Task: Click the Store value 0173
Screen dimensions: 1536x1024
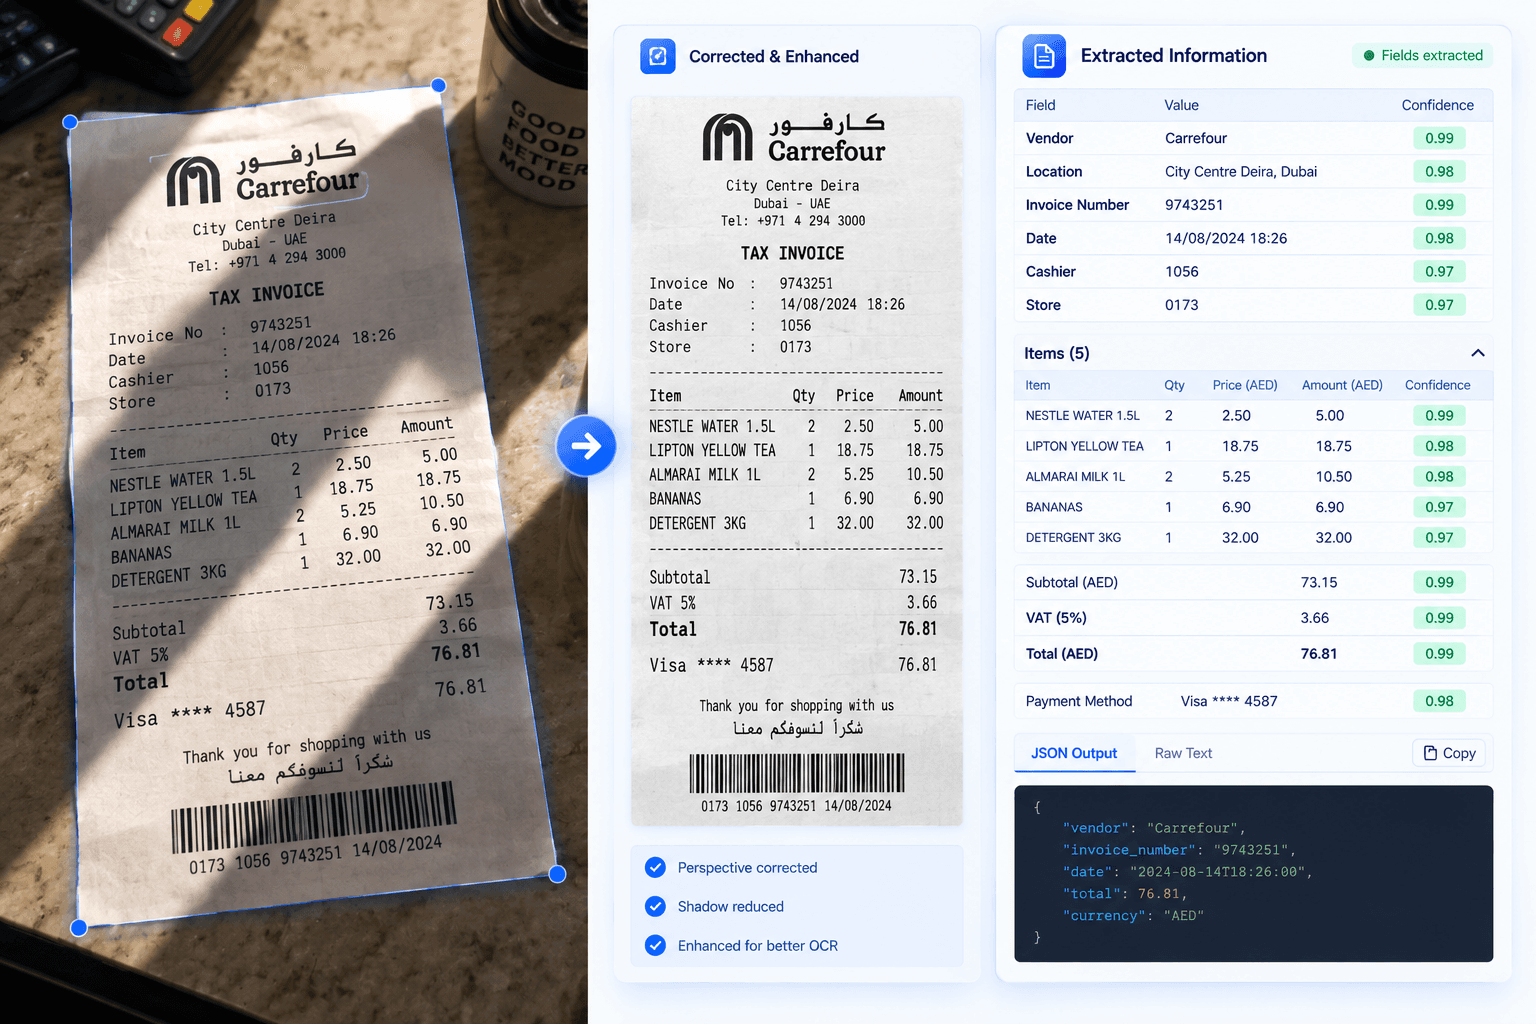Action: coord(1182,305)
